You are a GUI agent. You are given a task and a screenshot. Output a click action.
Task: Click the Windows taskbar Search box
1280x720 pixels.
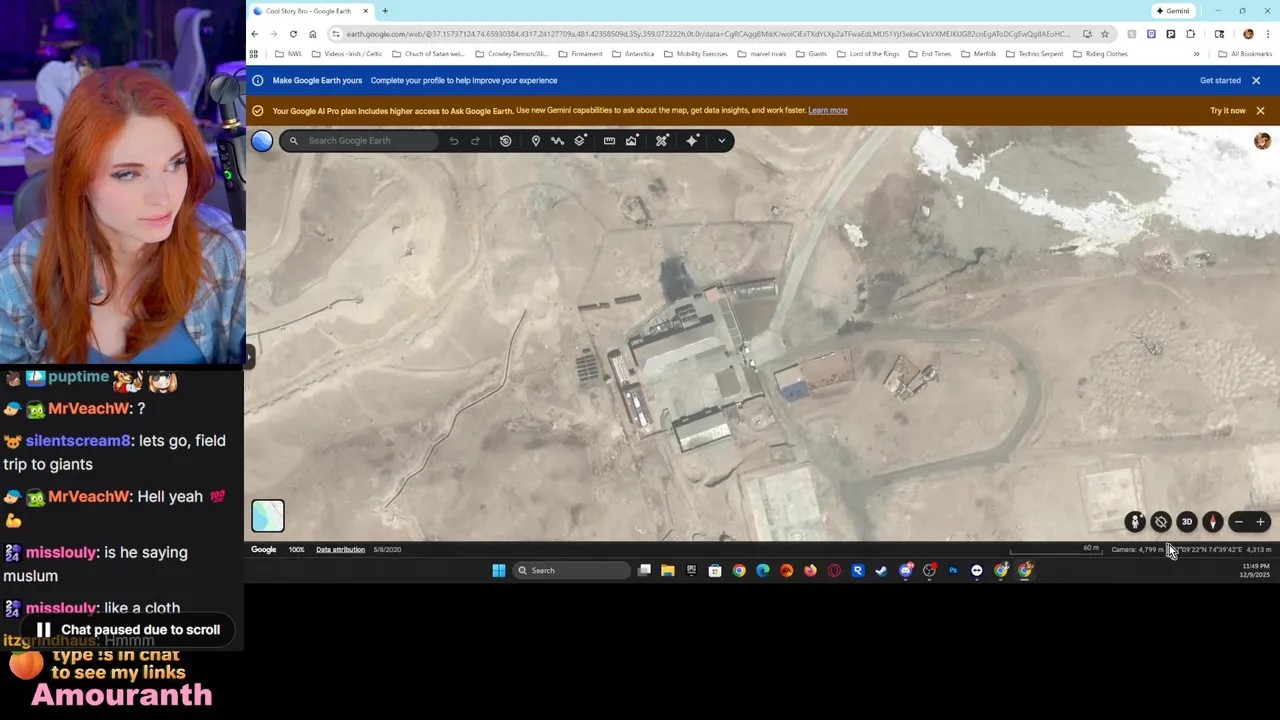pyautogui.click(x=572, y=571)
